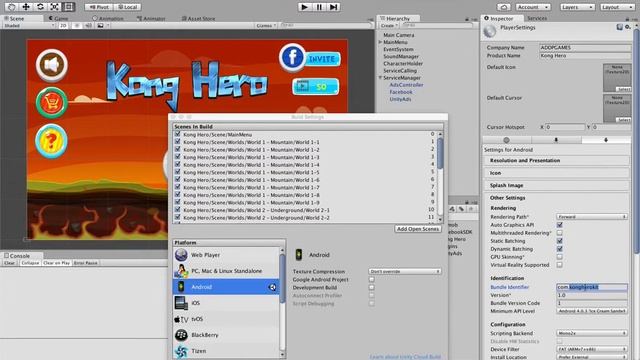640x360 pixels.
Task: Toggle Pivot handle position button
Action: coord(99,7)
